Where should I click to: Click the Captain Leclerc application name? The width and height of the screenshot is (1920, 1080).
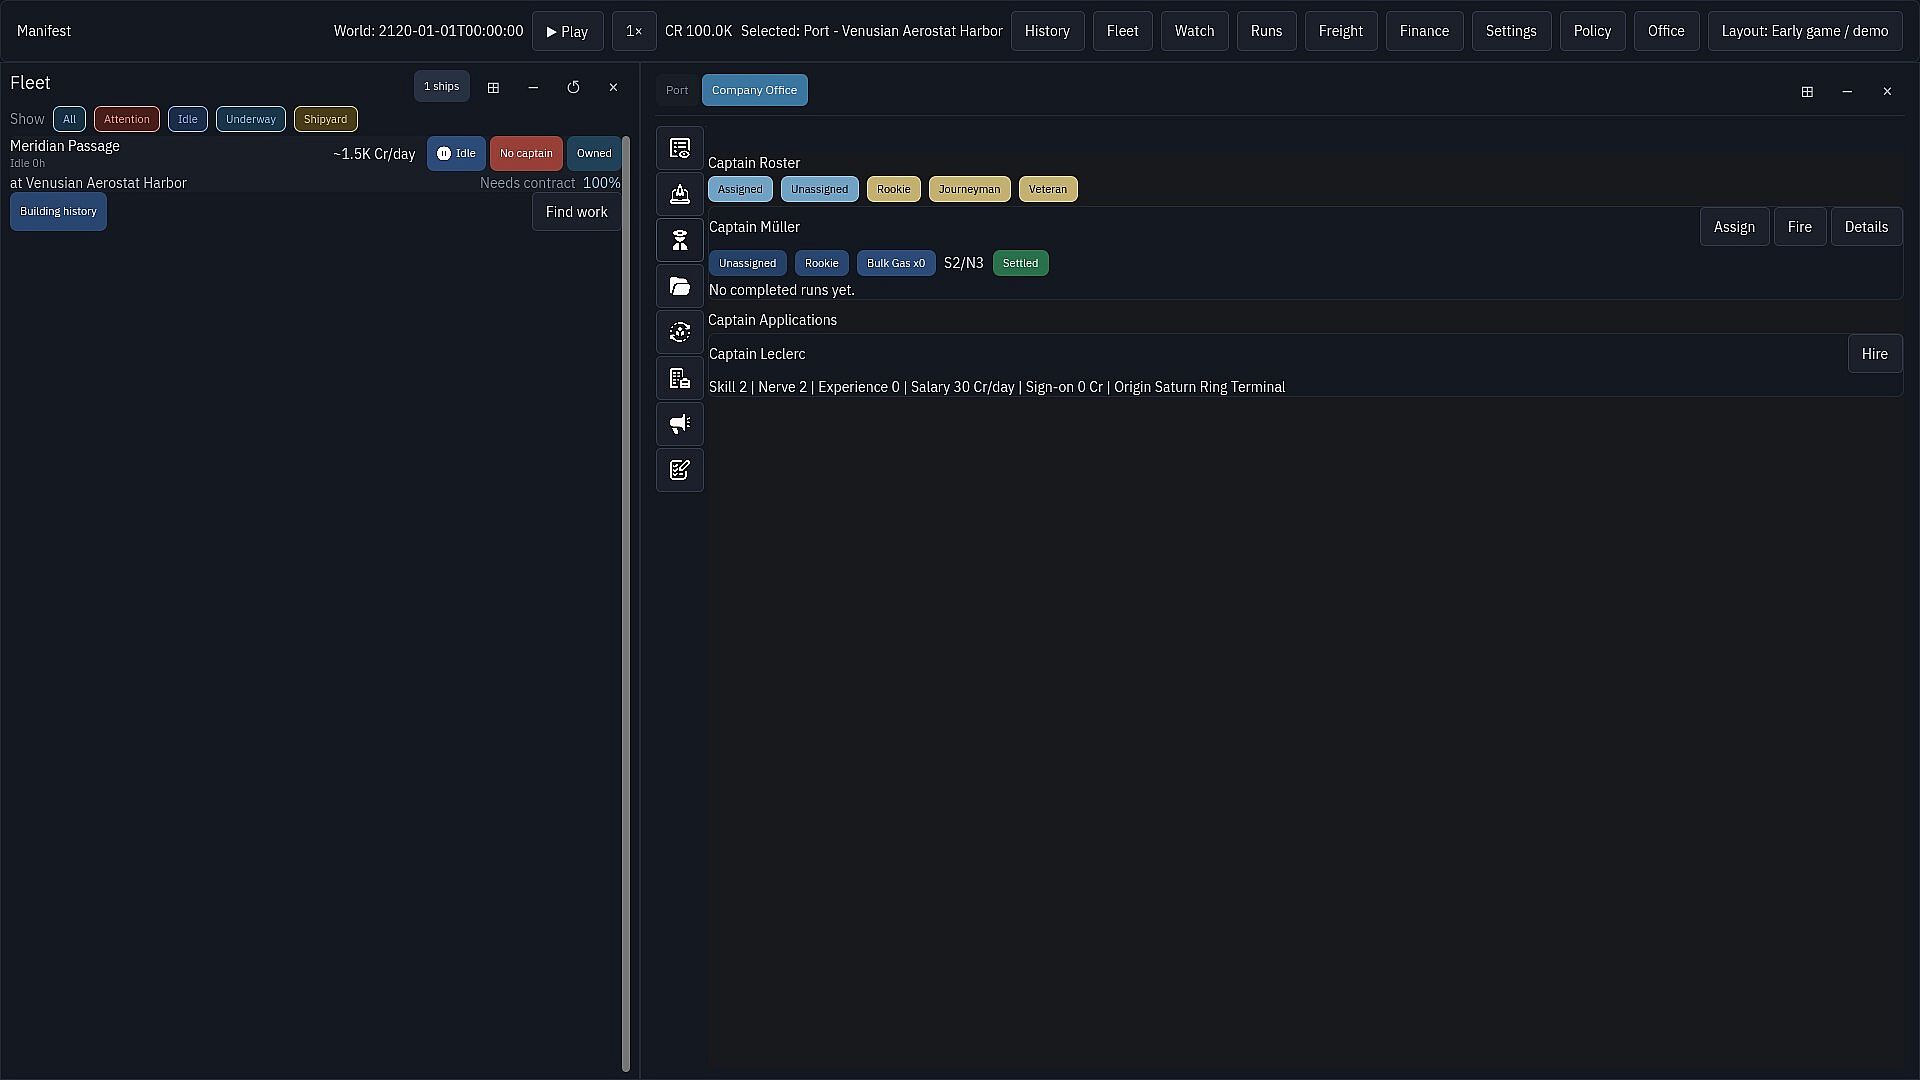(757, 354)
